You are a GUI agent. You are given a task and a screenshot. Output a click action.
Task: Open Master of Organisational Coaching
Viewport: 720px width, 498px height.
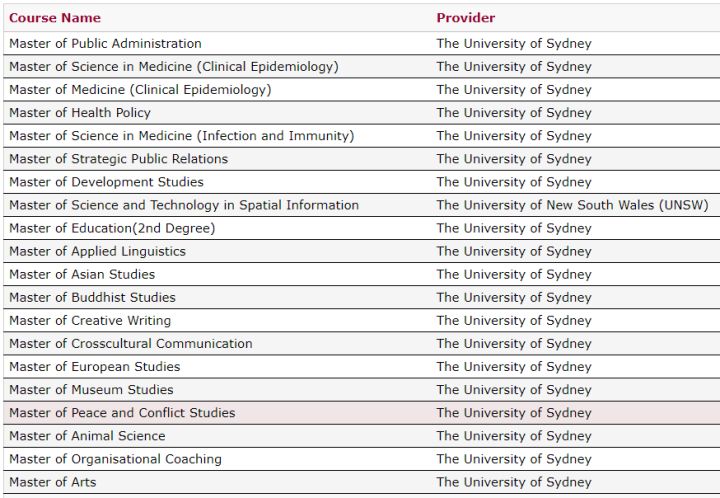pos(115,459)
